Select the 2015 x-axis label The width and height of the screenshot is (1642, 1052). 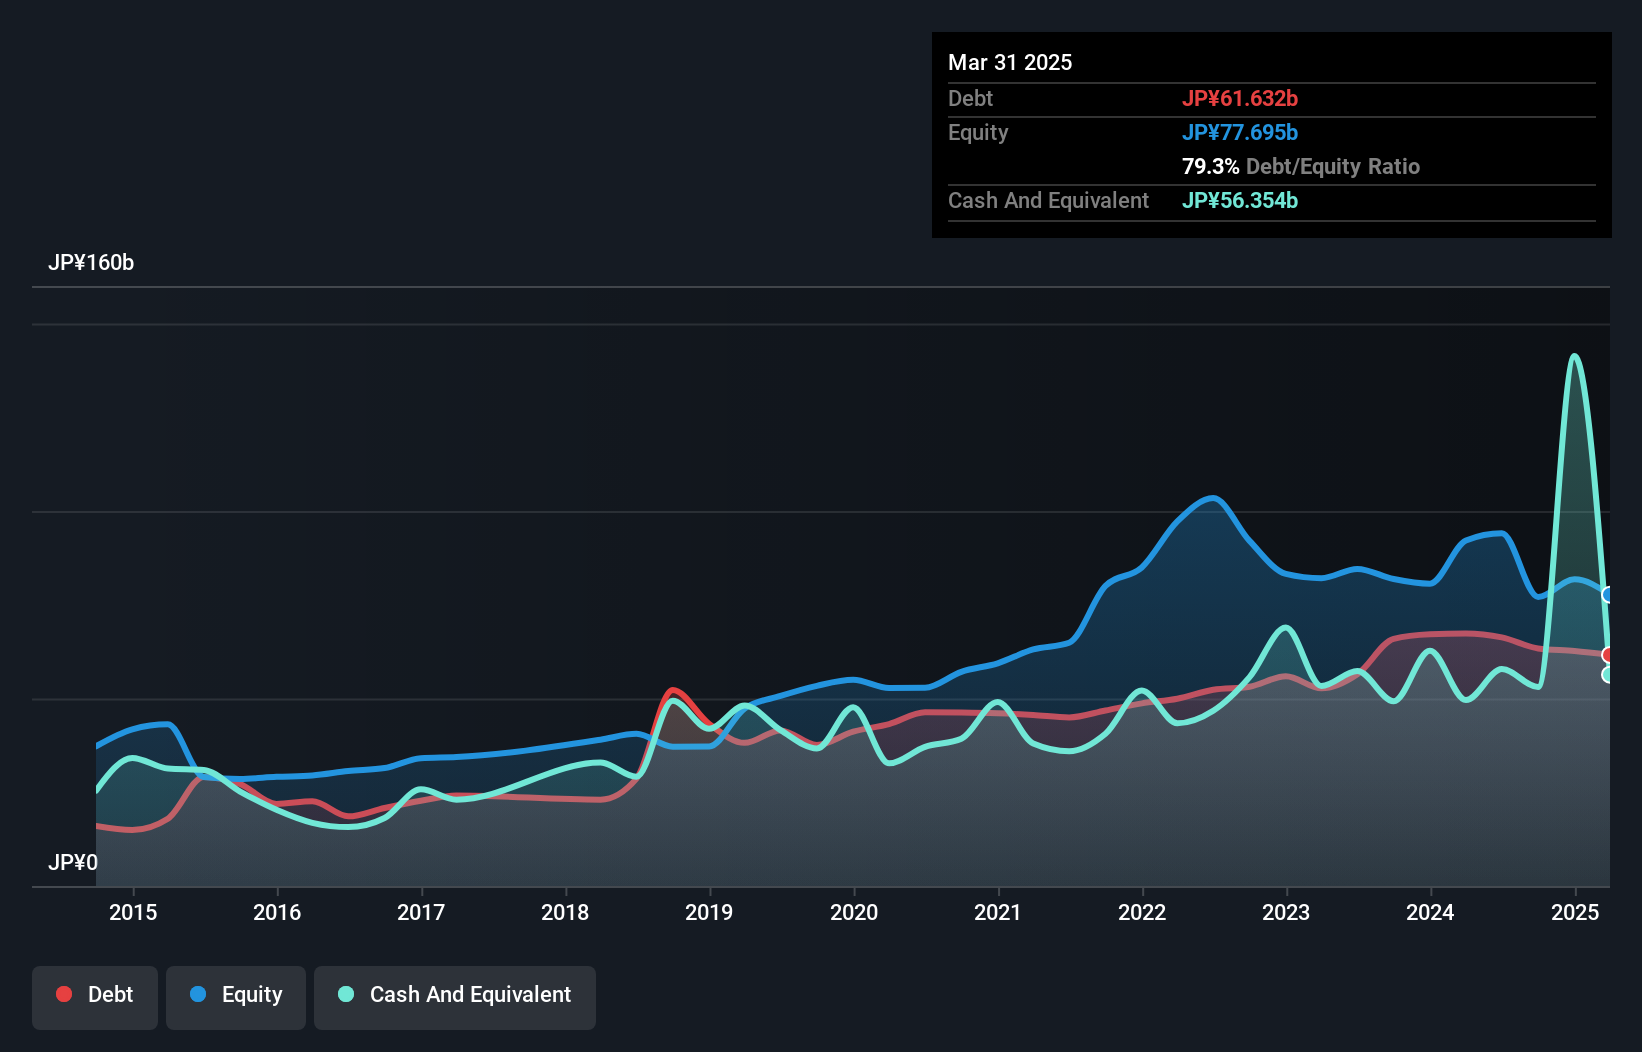133,912
